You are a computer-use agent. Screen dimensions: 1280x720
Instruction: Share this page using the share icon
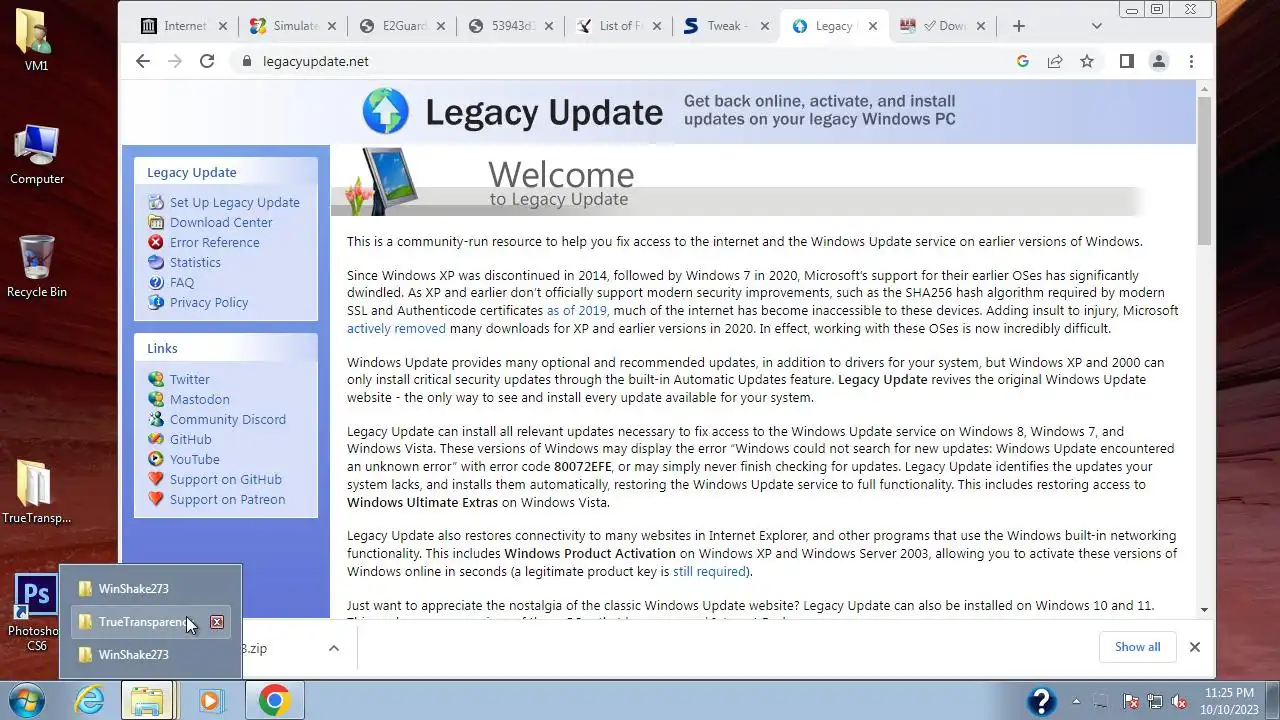(1055, 61)
